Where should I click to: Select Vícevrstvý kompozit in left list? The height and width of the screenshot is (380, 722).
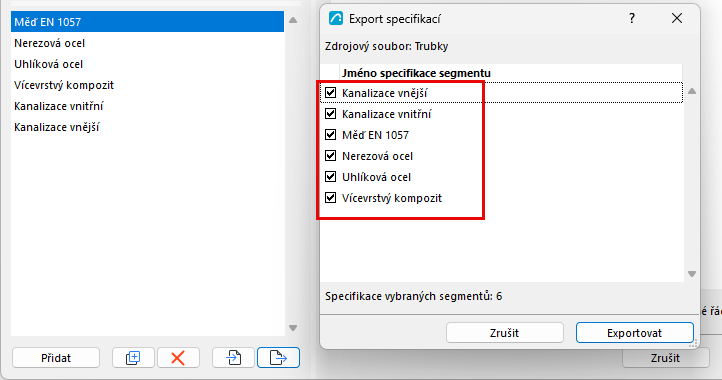tap(147, 85)
